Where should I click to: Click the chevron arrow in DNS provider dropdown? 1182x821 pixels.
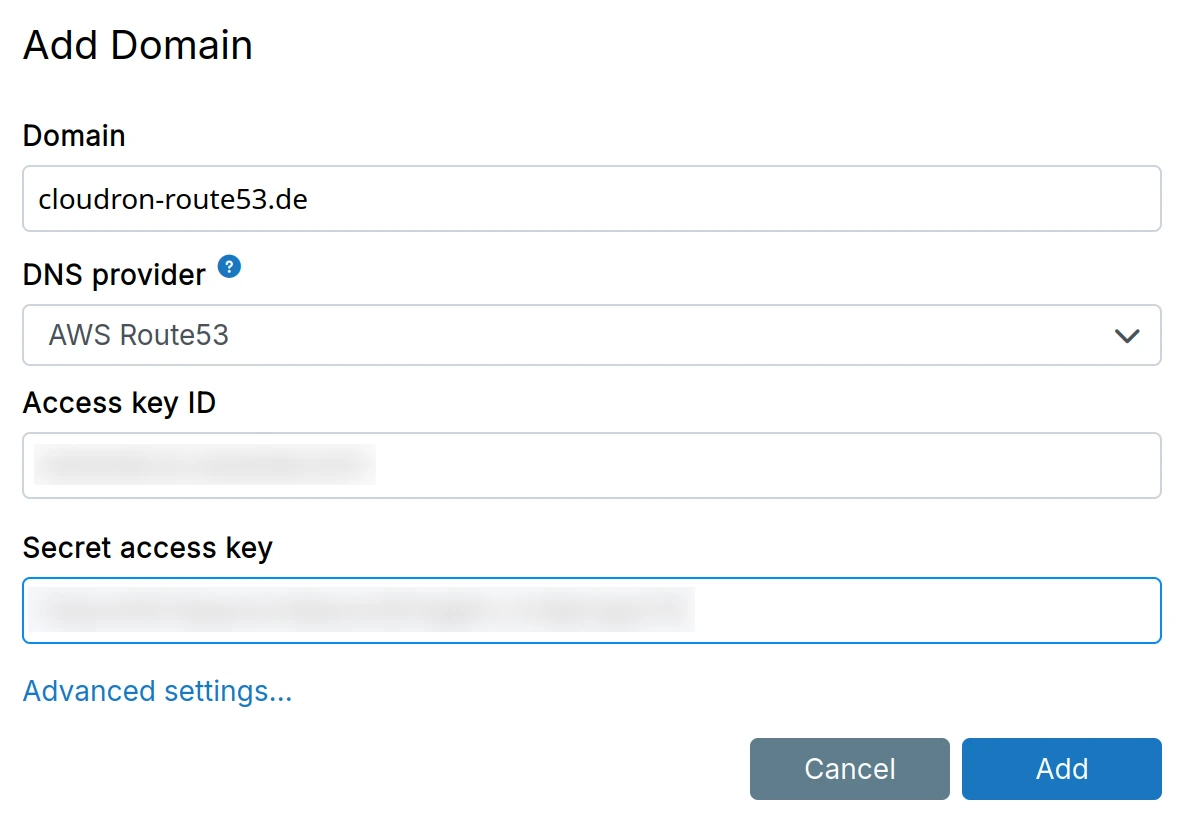(x=1127, y=336)
